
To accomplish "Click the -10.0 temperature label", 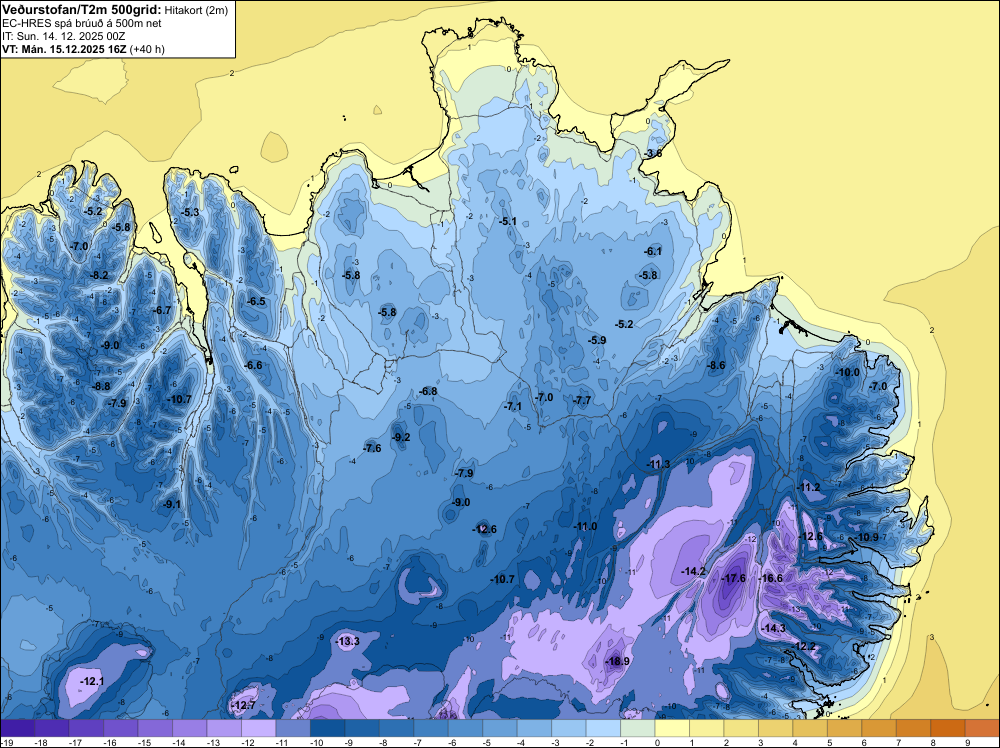I will (848, 372).
